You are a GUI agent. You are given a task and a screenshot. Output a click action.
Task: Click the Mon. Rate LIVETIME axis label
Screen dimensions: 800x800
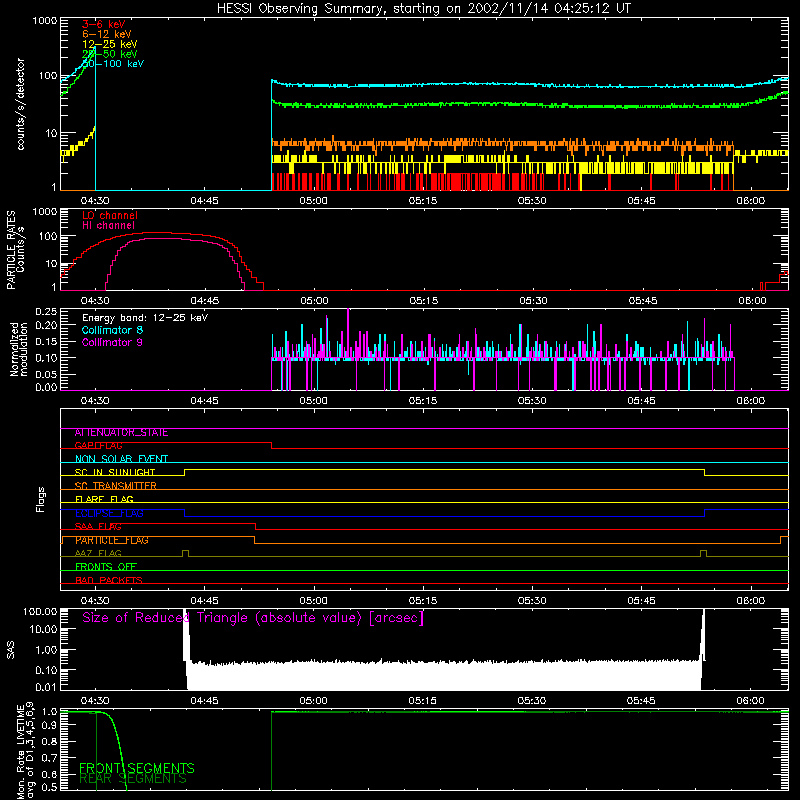click(26, 751)
